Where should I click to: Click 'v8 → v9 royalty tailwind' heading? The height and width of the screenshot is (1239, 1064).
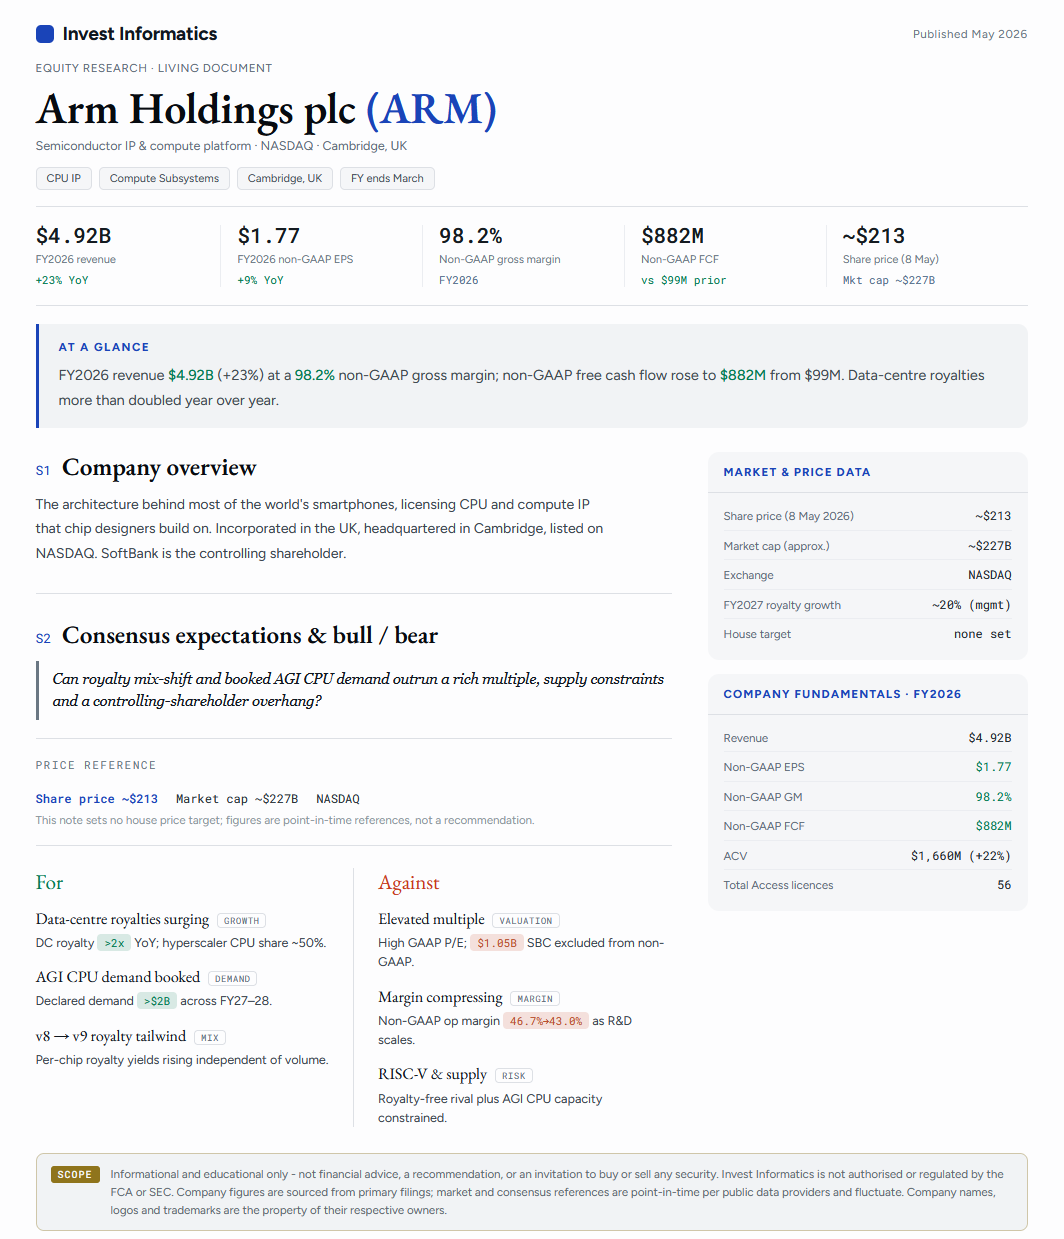[111, 1037]
